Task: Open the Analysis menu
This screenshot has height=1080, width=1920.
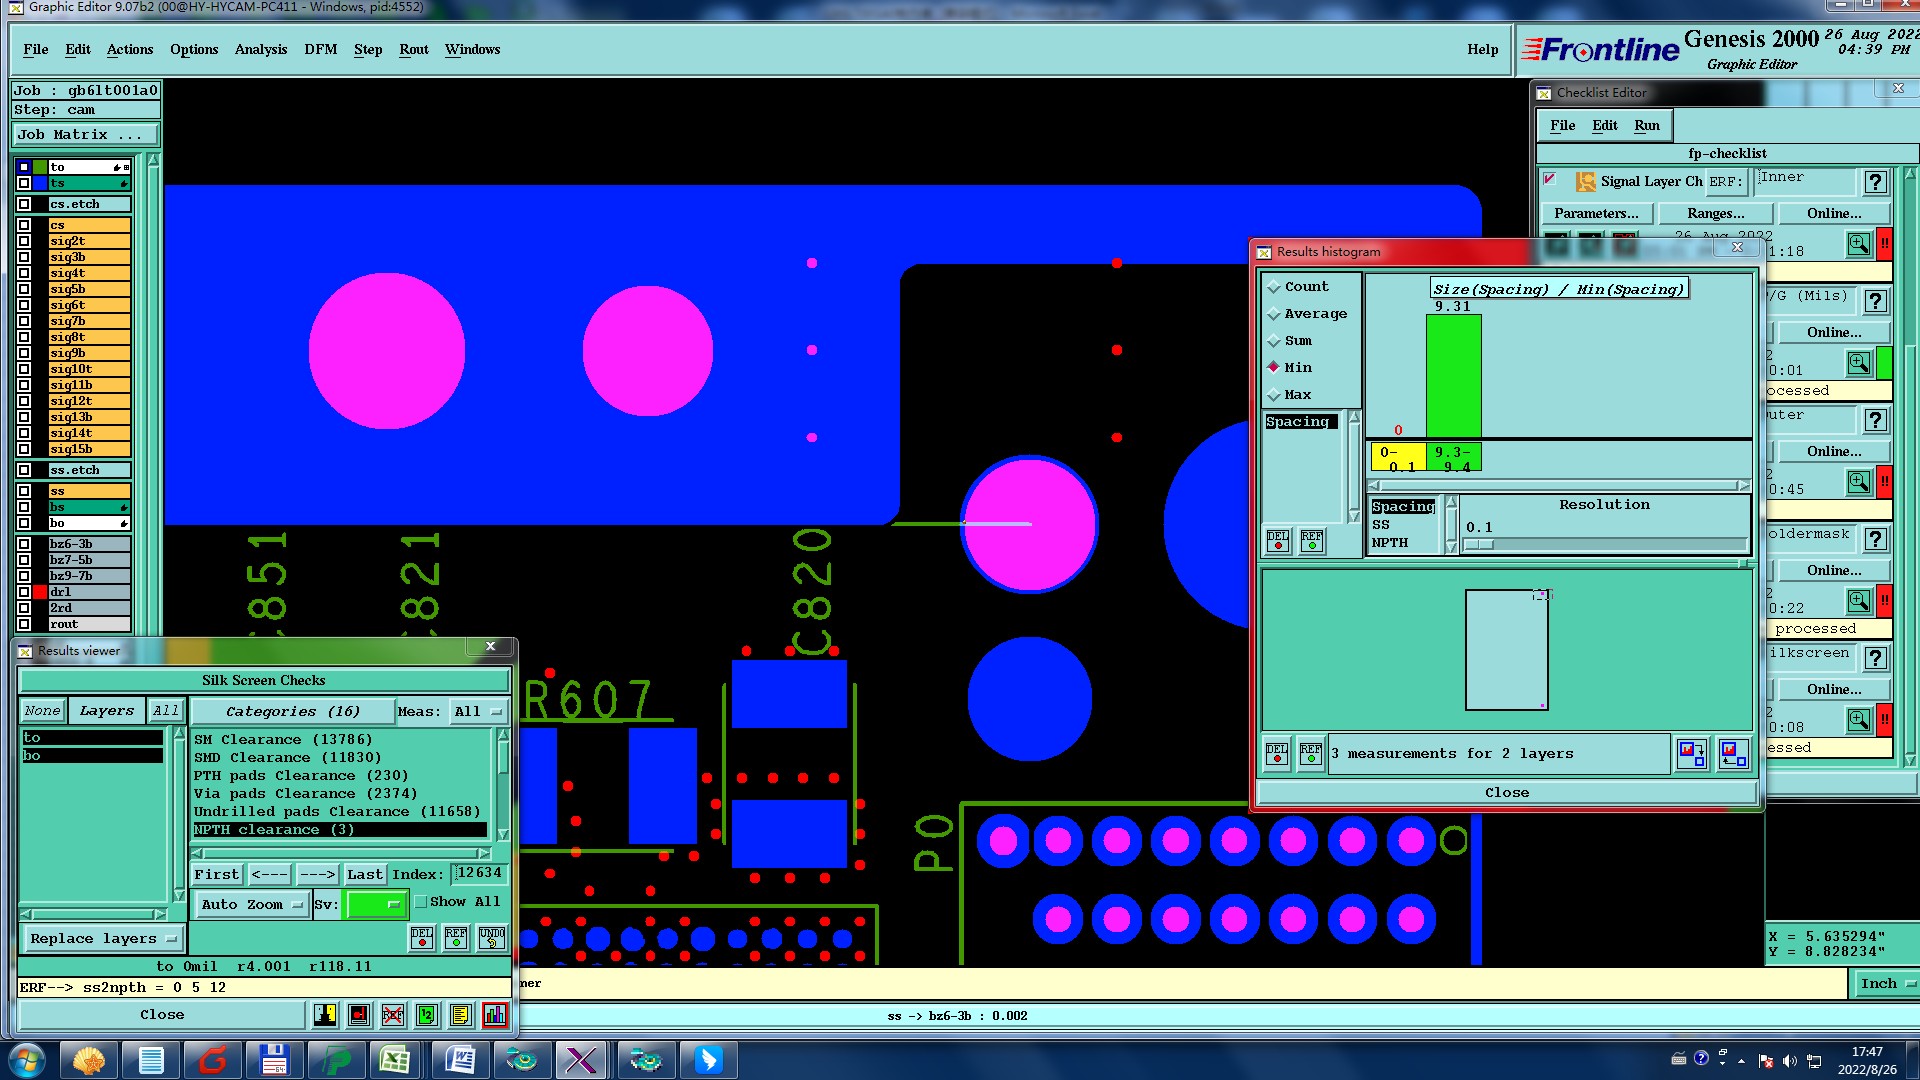Action: pyautogui.click(x=260, y=49)
